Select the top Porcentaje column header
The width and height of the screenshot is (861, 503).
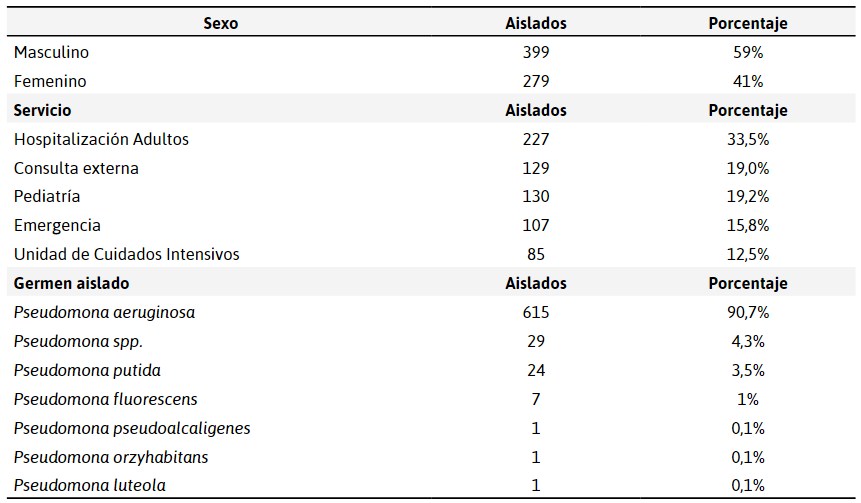click(x=747, y=23)
